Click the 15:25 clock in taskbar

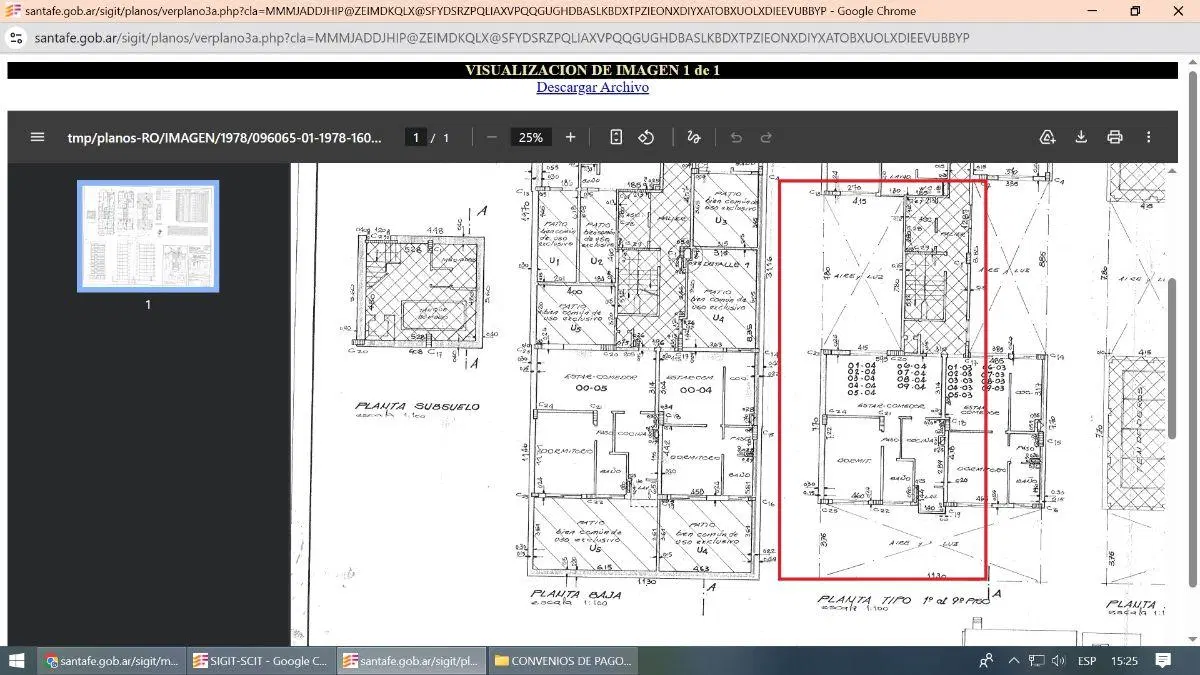1124,661
